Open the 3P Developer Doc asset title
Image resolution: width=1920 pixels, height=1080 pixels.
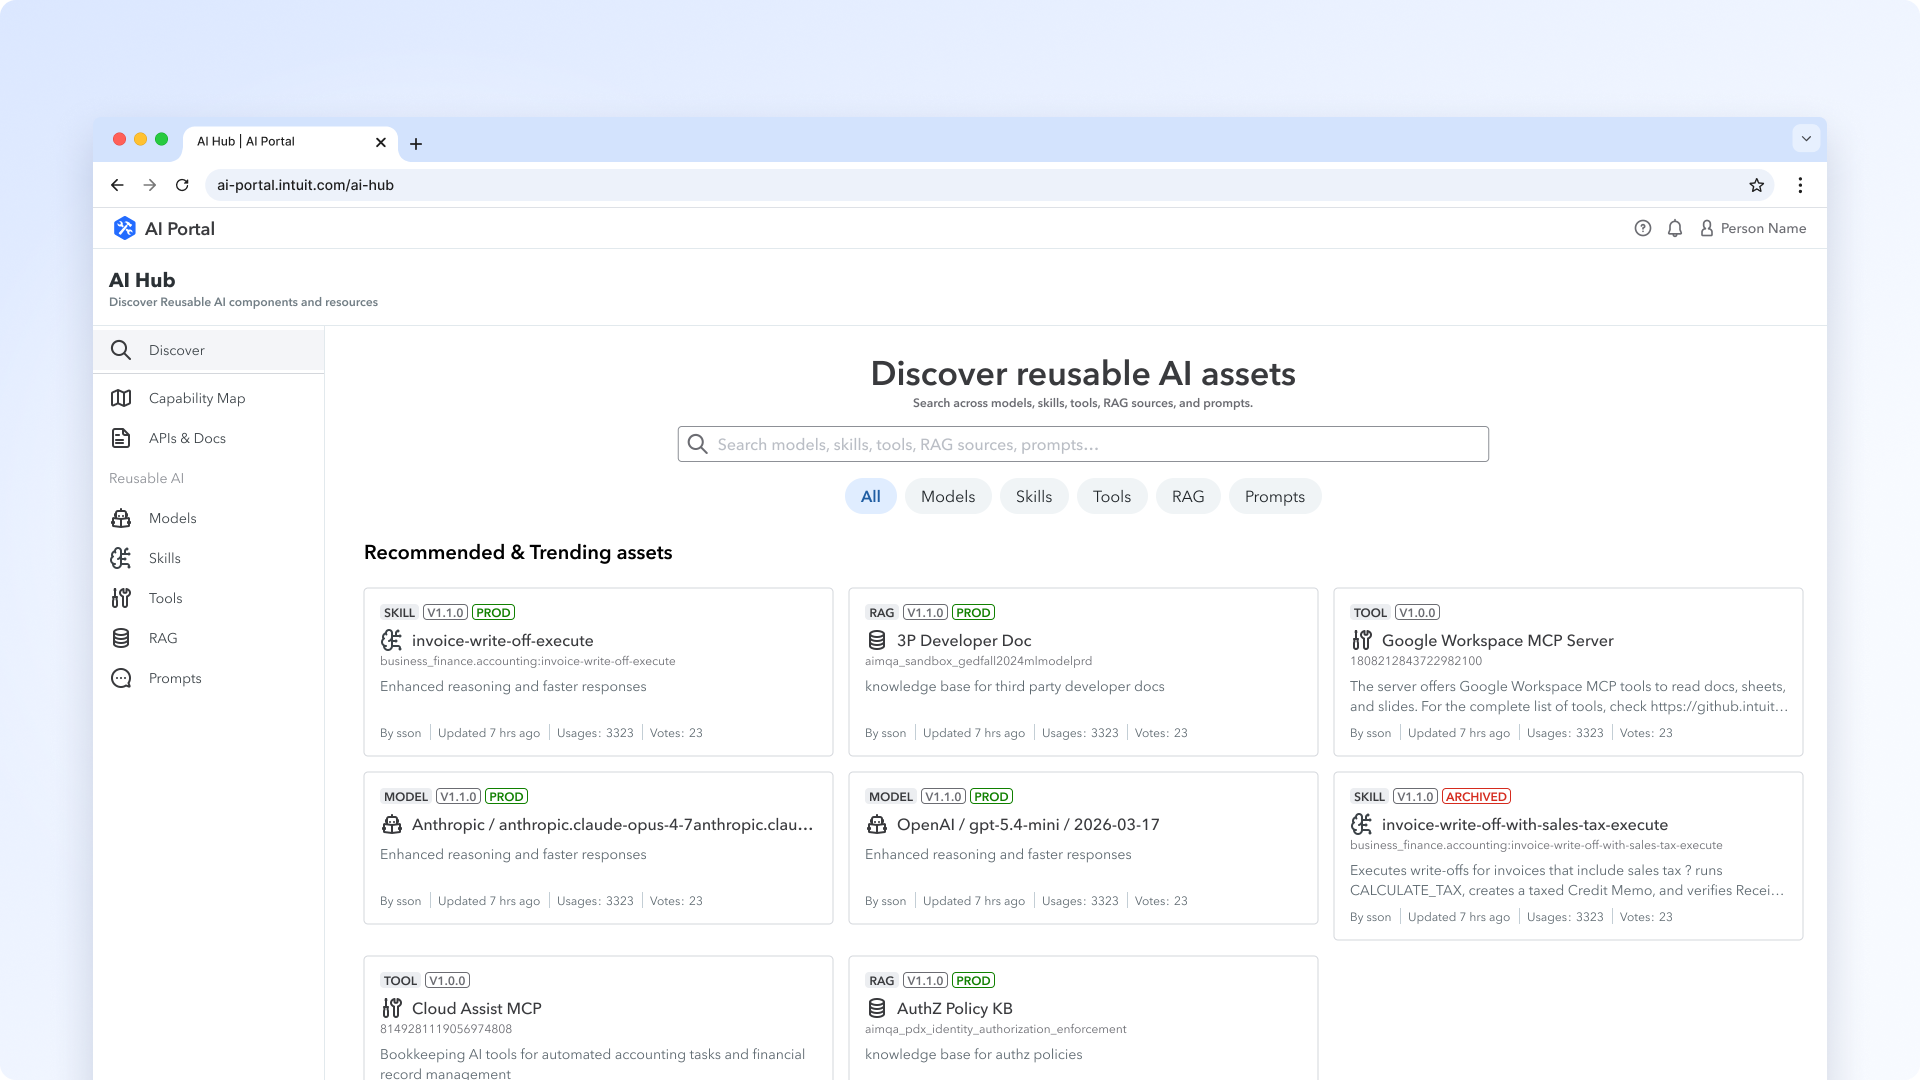click(964, 640)
